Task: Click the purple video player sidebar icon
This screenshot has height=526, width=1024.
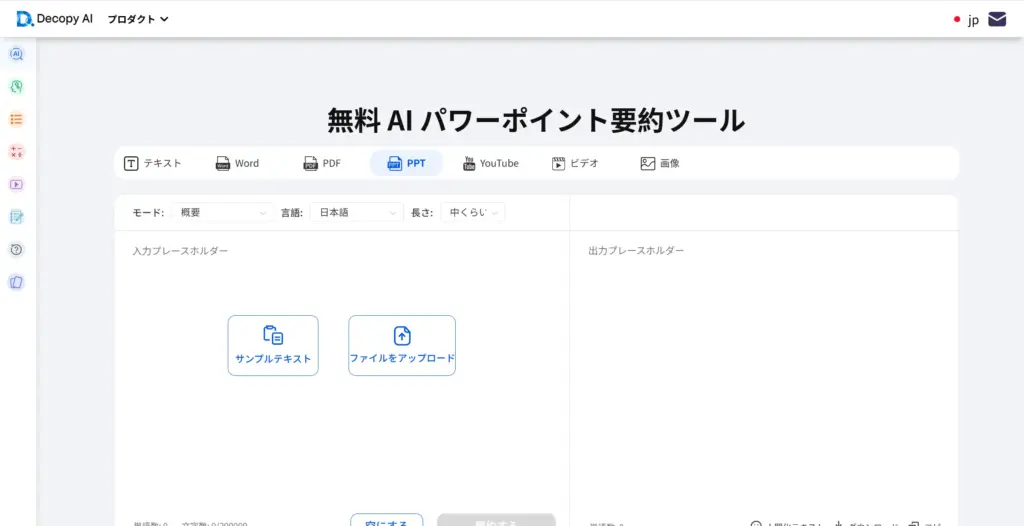Action: coord(16,184)
